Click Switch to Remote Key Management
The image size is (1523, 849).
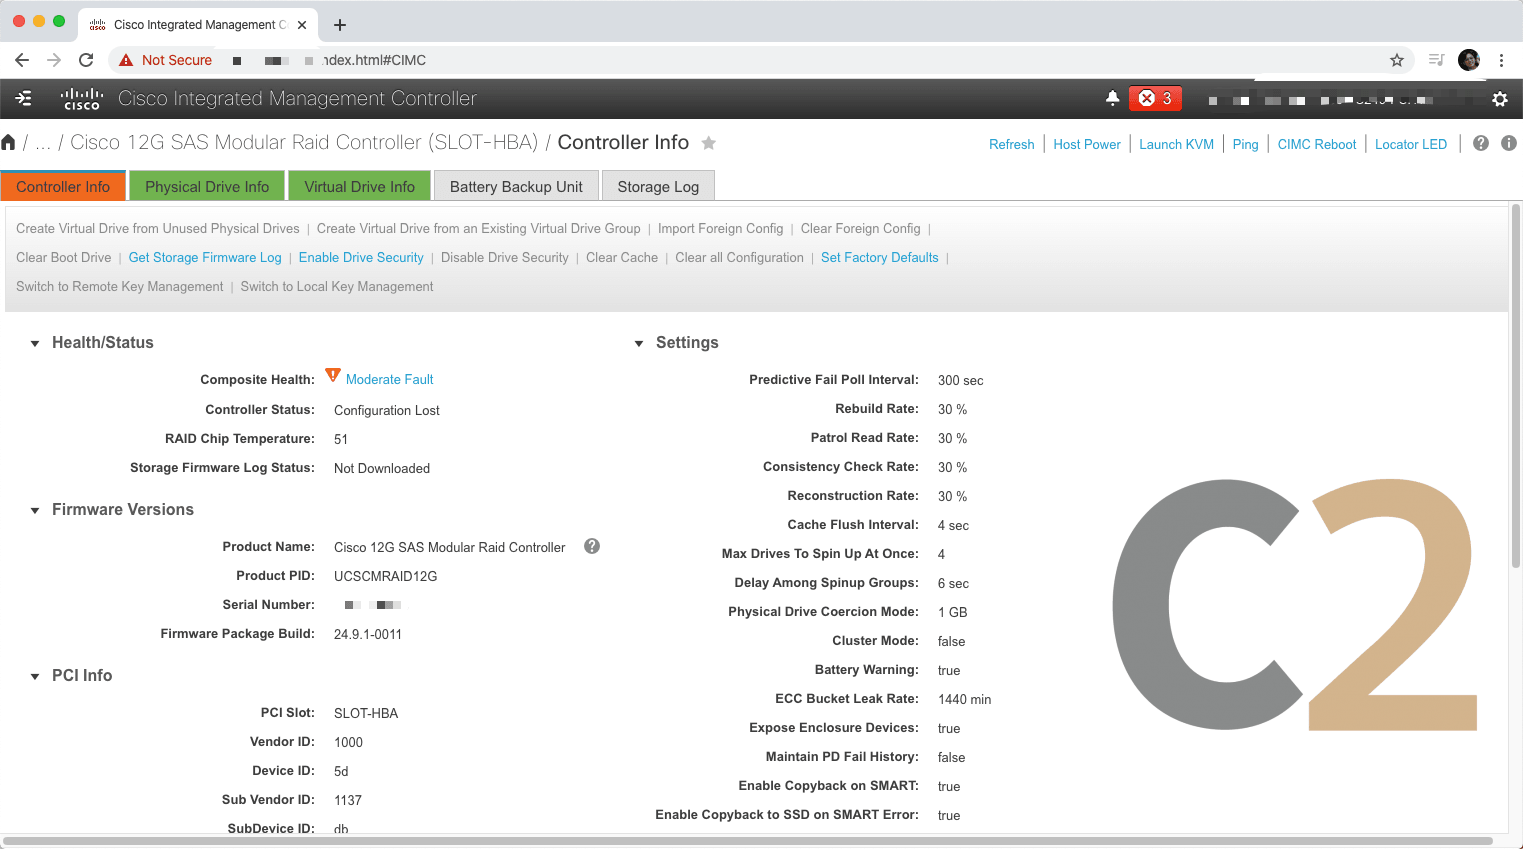click(x=120, y=286)
